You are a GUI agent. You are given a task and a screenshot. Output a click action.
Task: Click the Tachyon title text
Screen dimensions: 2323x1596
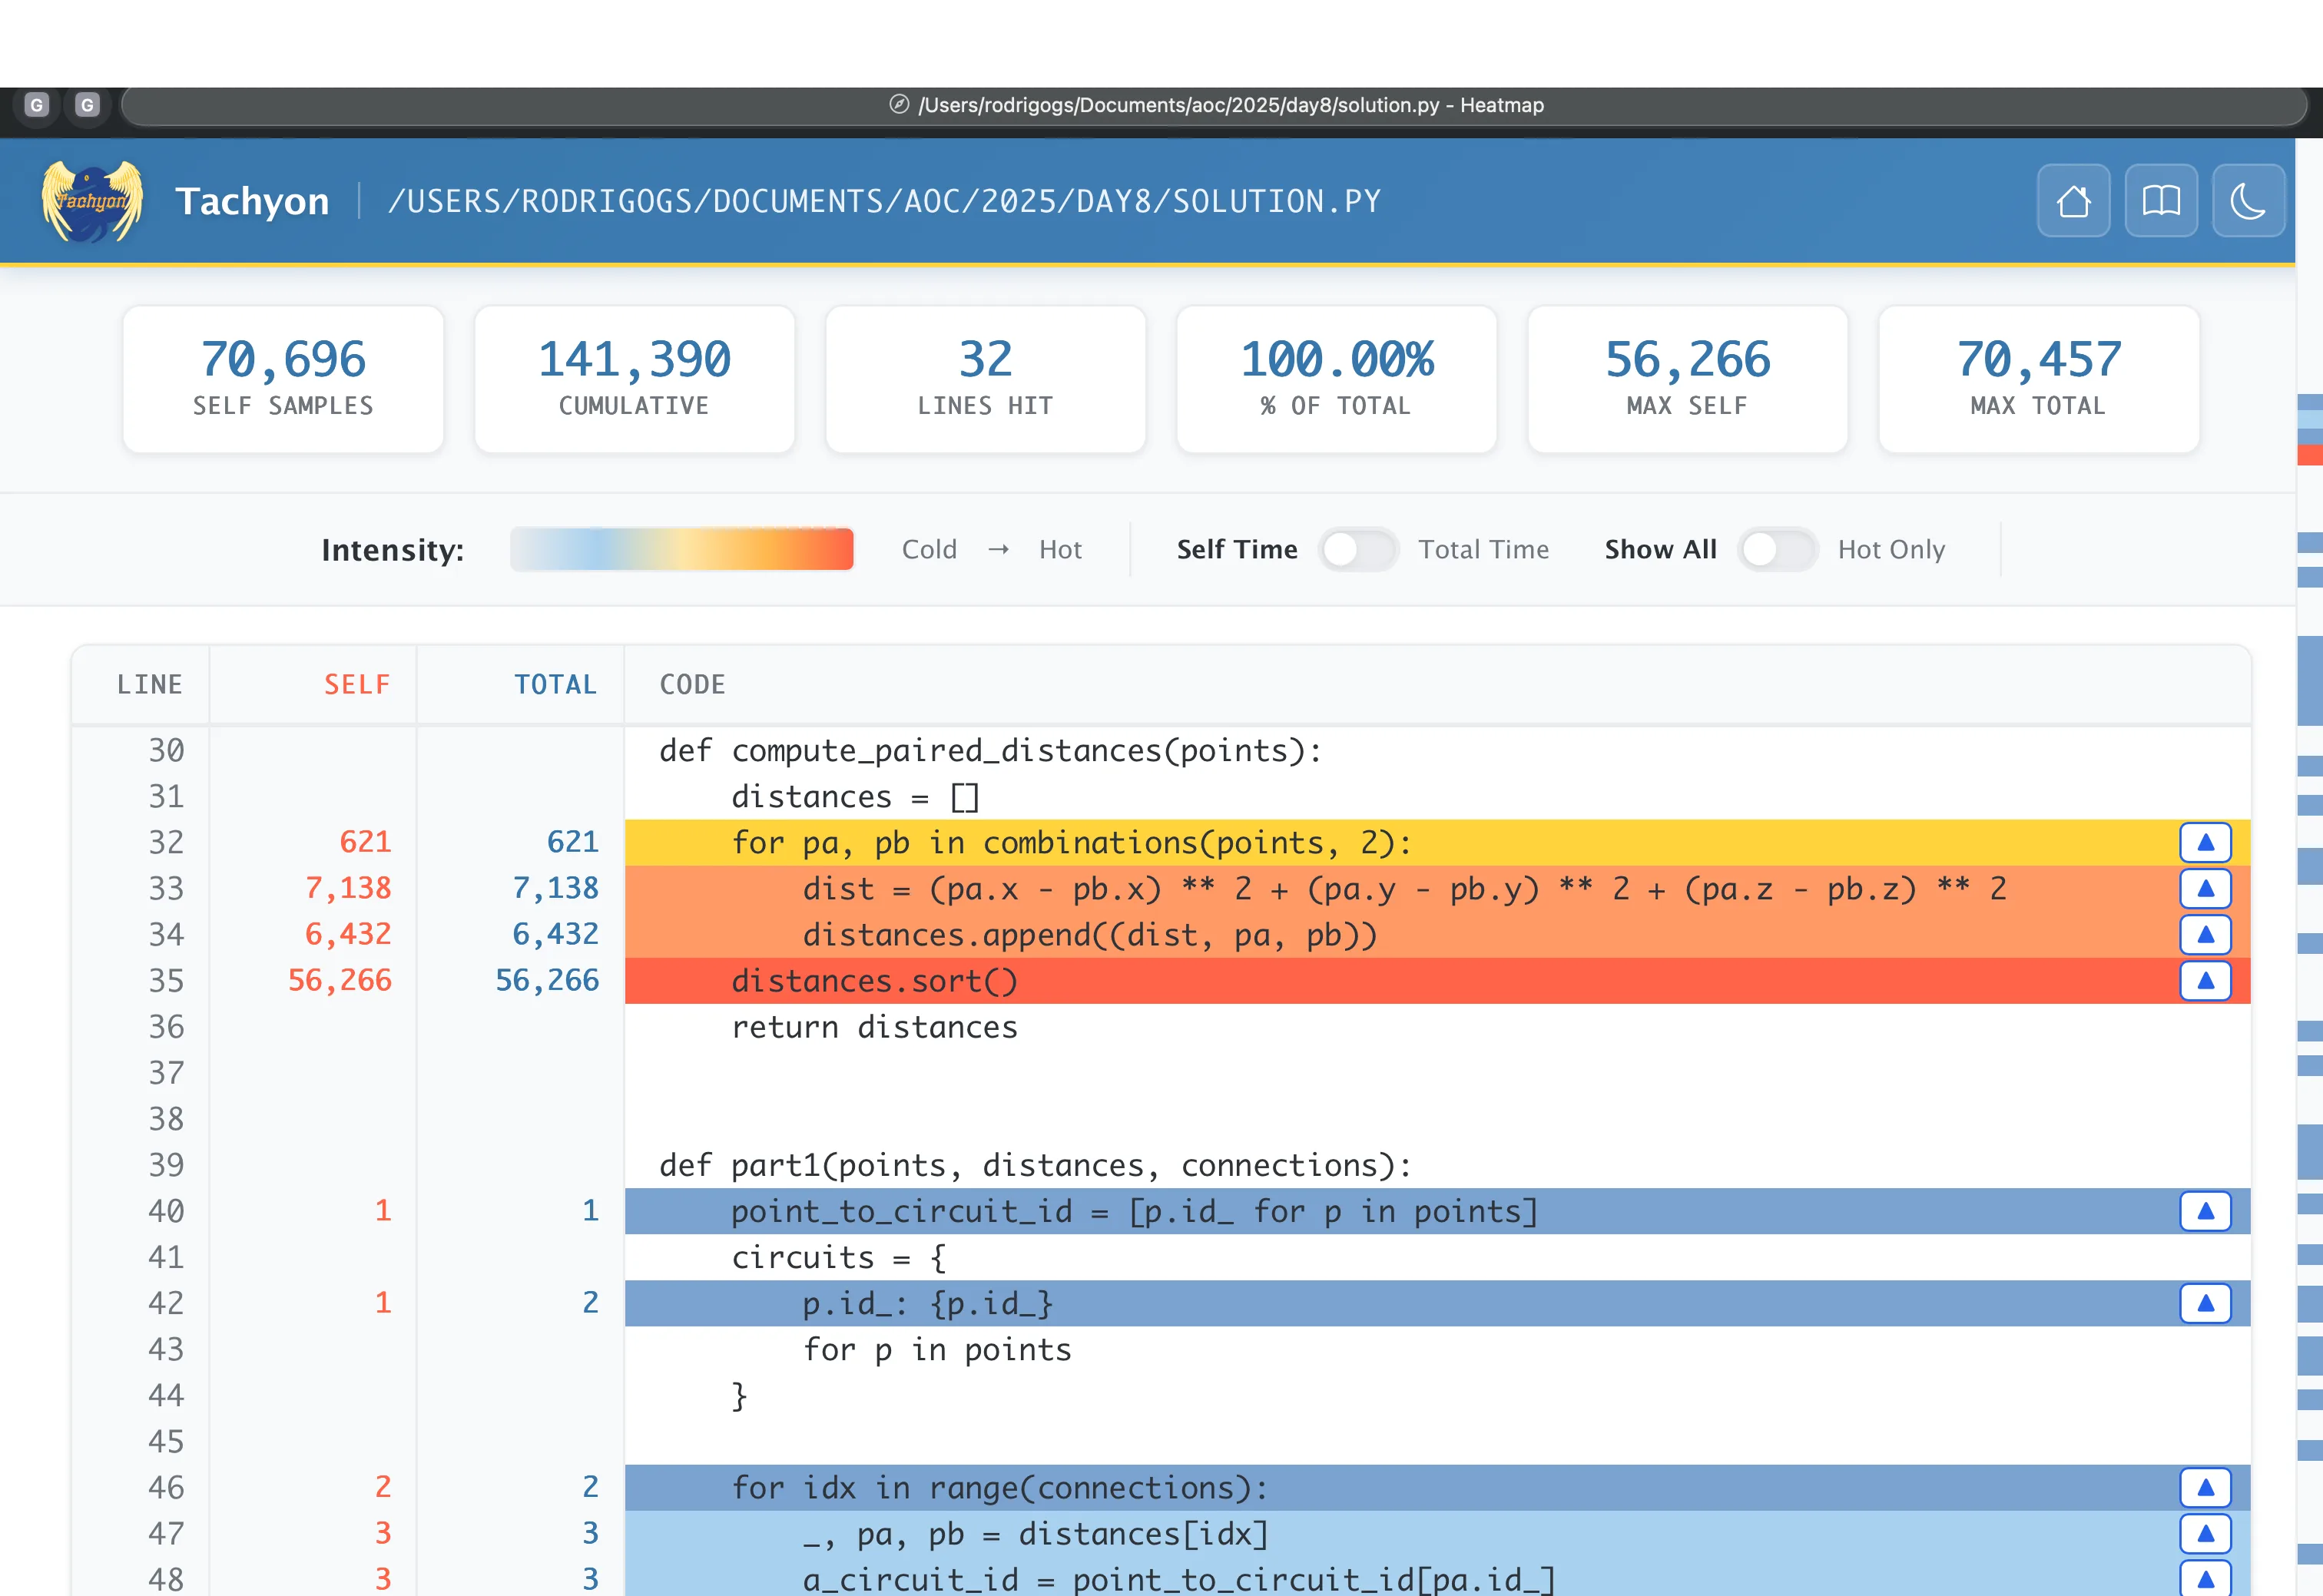pos(252,201)
